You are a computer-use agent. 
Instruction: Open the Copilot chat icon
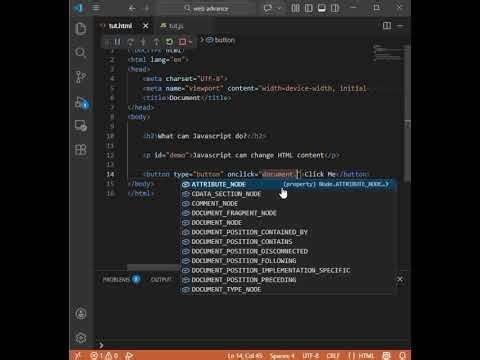click(267, 8)
